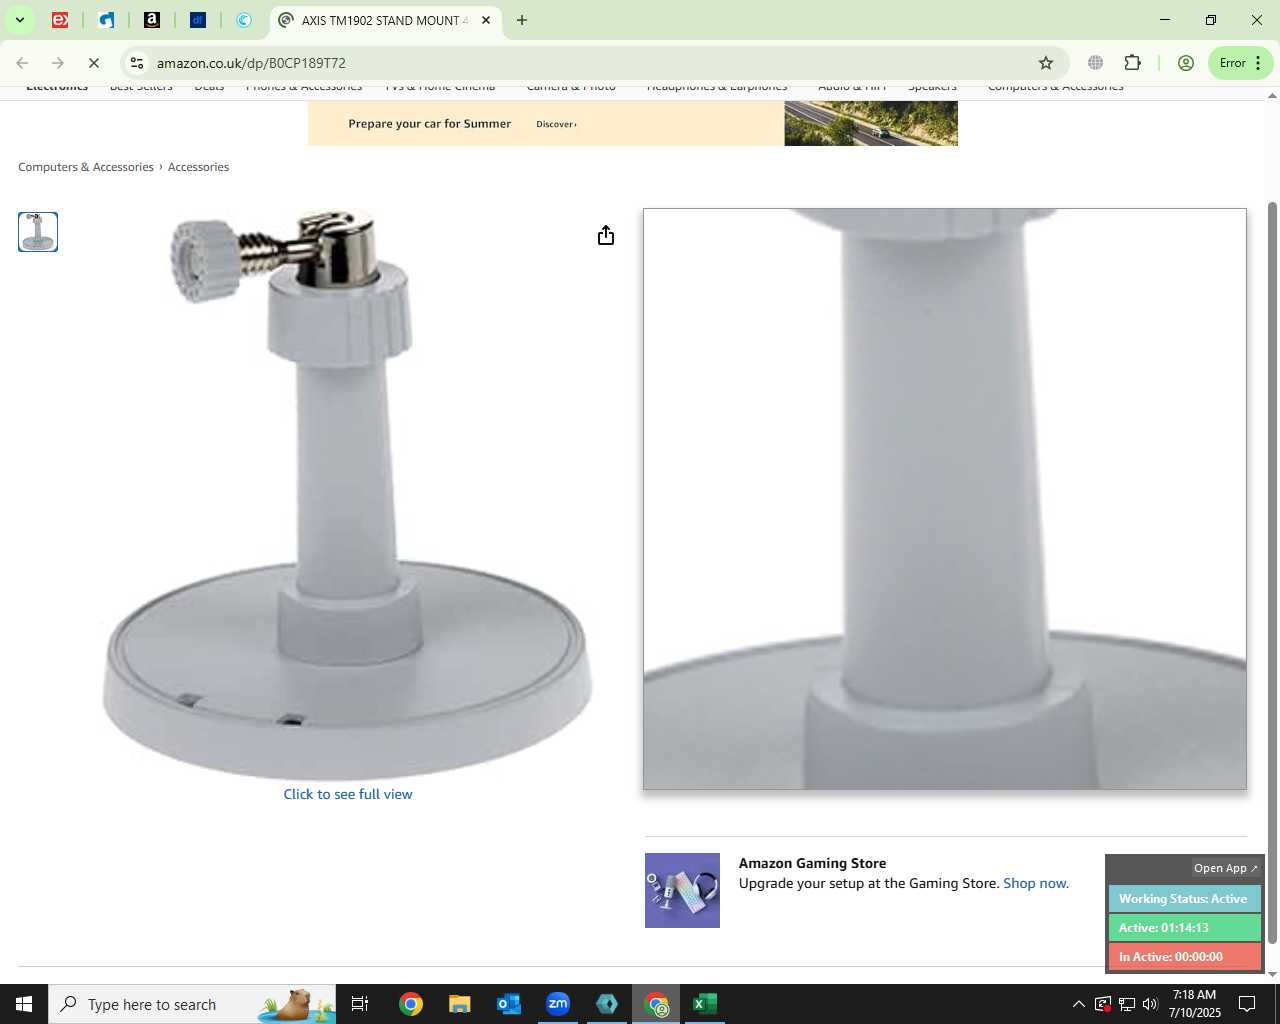Go forward in browser history
This screenshot has width=1280, height=1024.
point(58,63)
